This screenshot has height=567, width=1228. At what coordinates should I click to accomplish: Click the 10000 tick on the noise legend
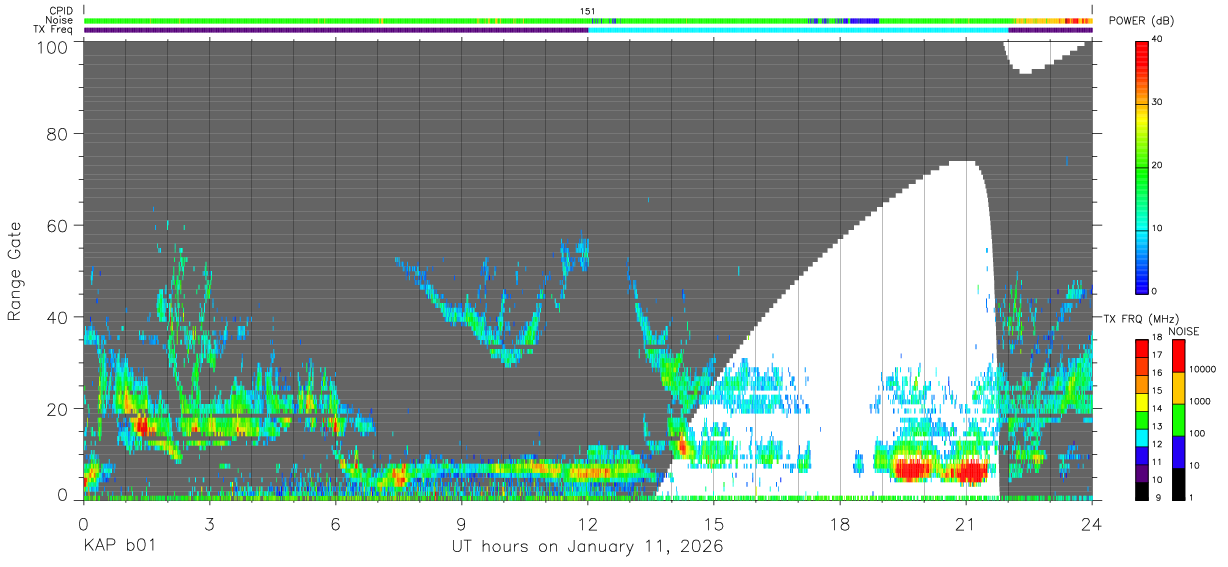[1201, 370]
